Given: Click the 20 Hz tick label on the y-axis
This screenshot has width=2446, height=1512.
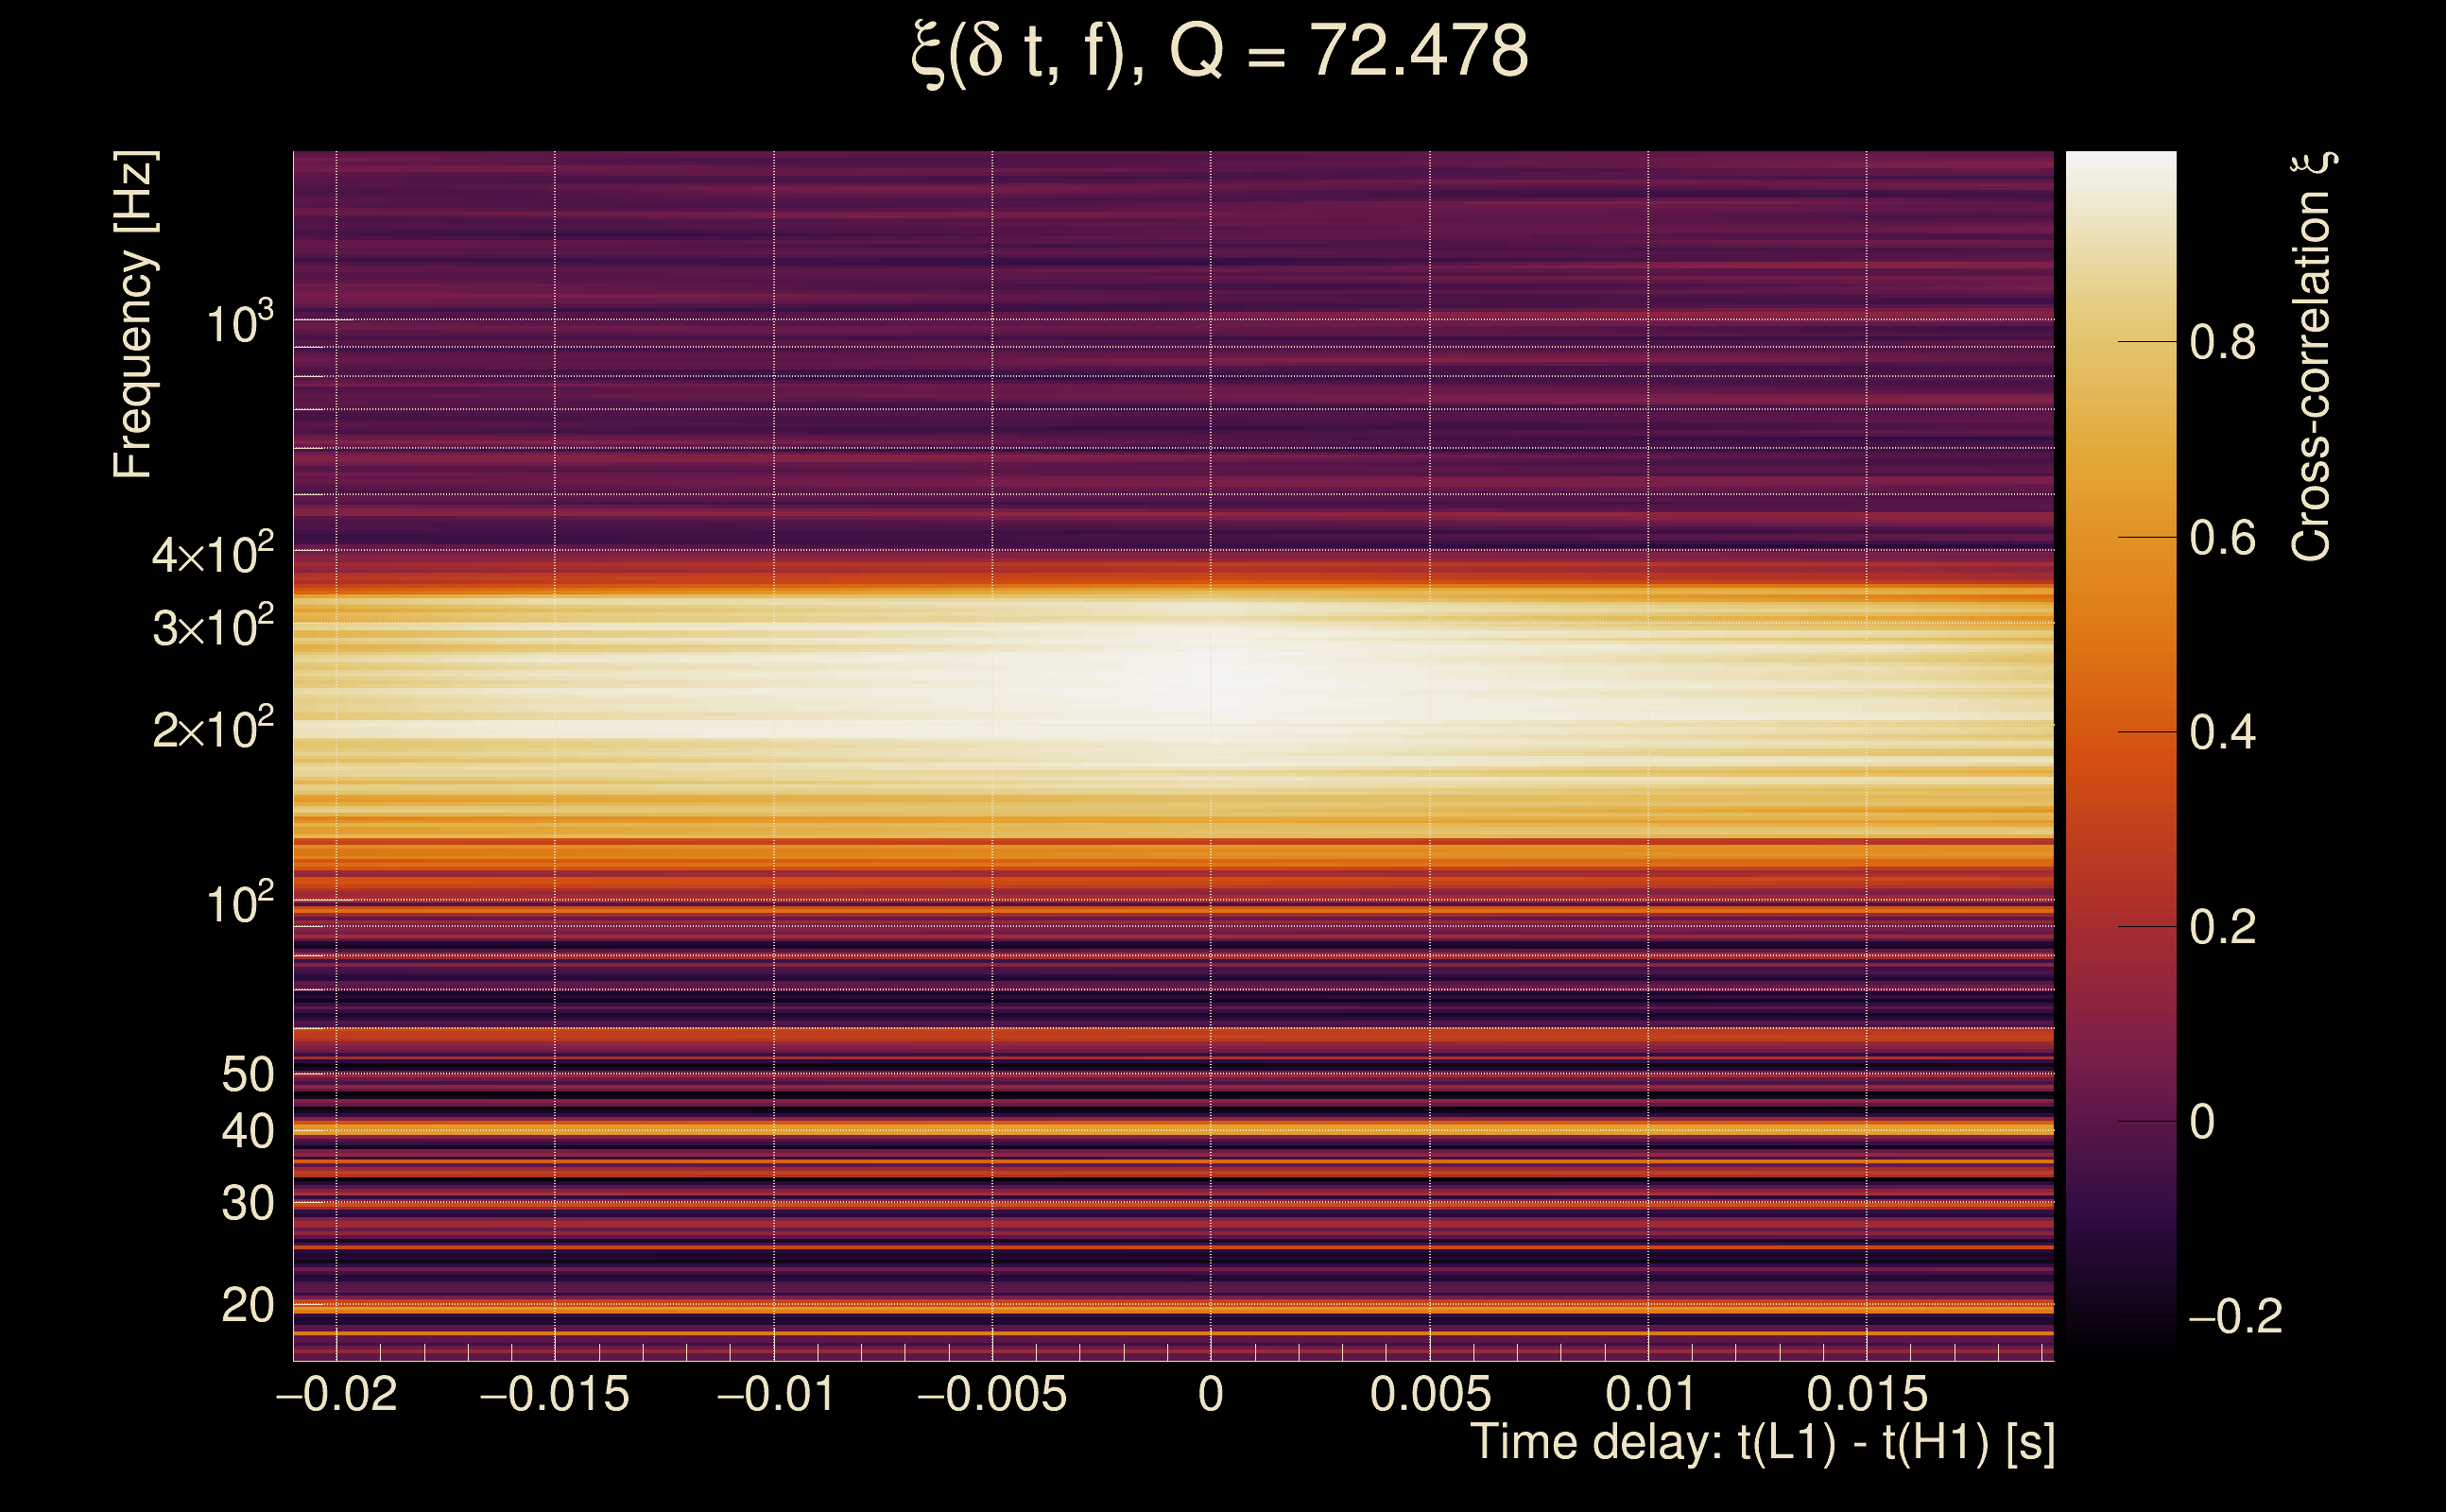Looking at the screenshot, I should pos(247,1306).
